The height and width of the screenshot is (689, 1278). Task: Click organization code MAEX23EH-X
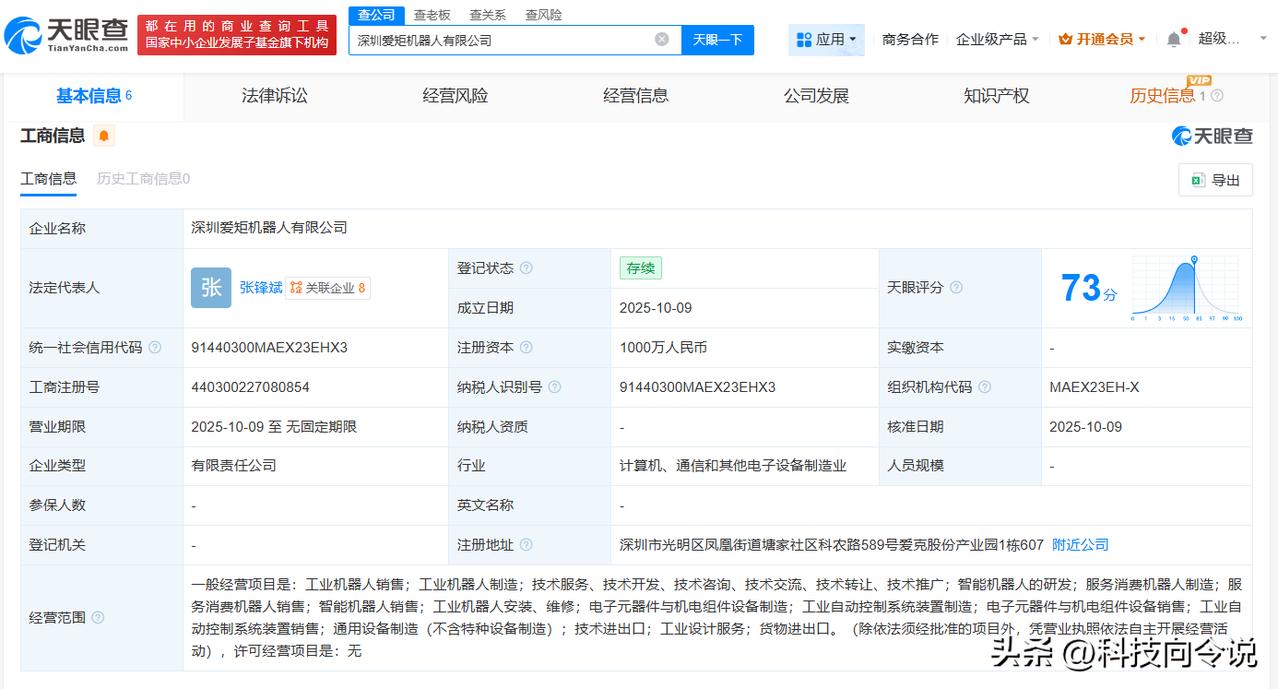[x=1094, y=387]
